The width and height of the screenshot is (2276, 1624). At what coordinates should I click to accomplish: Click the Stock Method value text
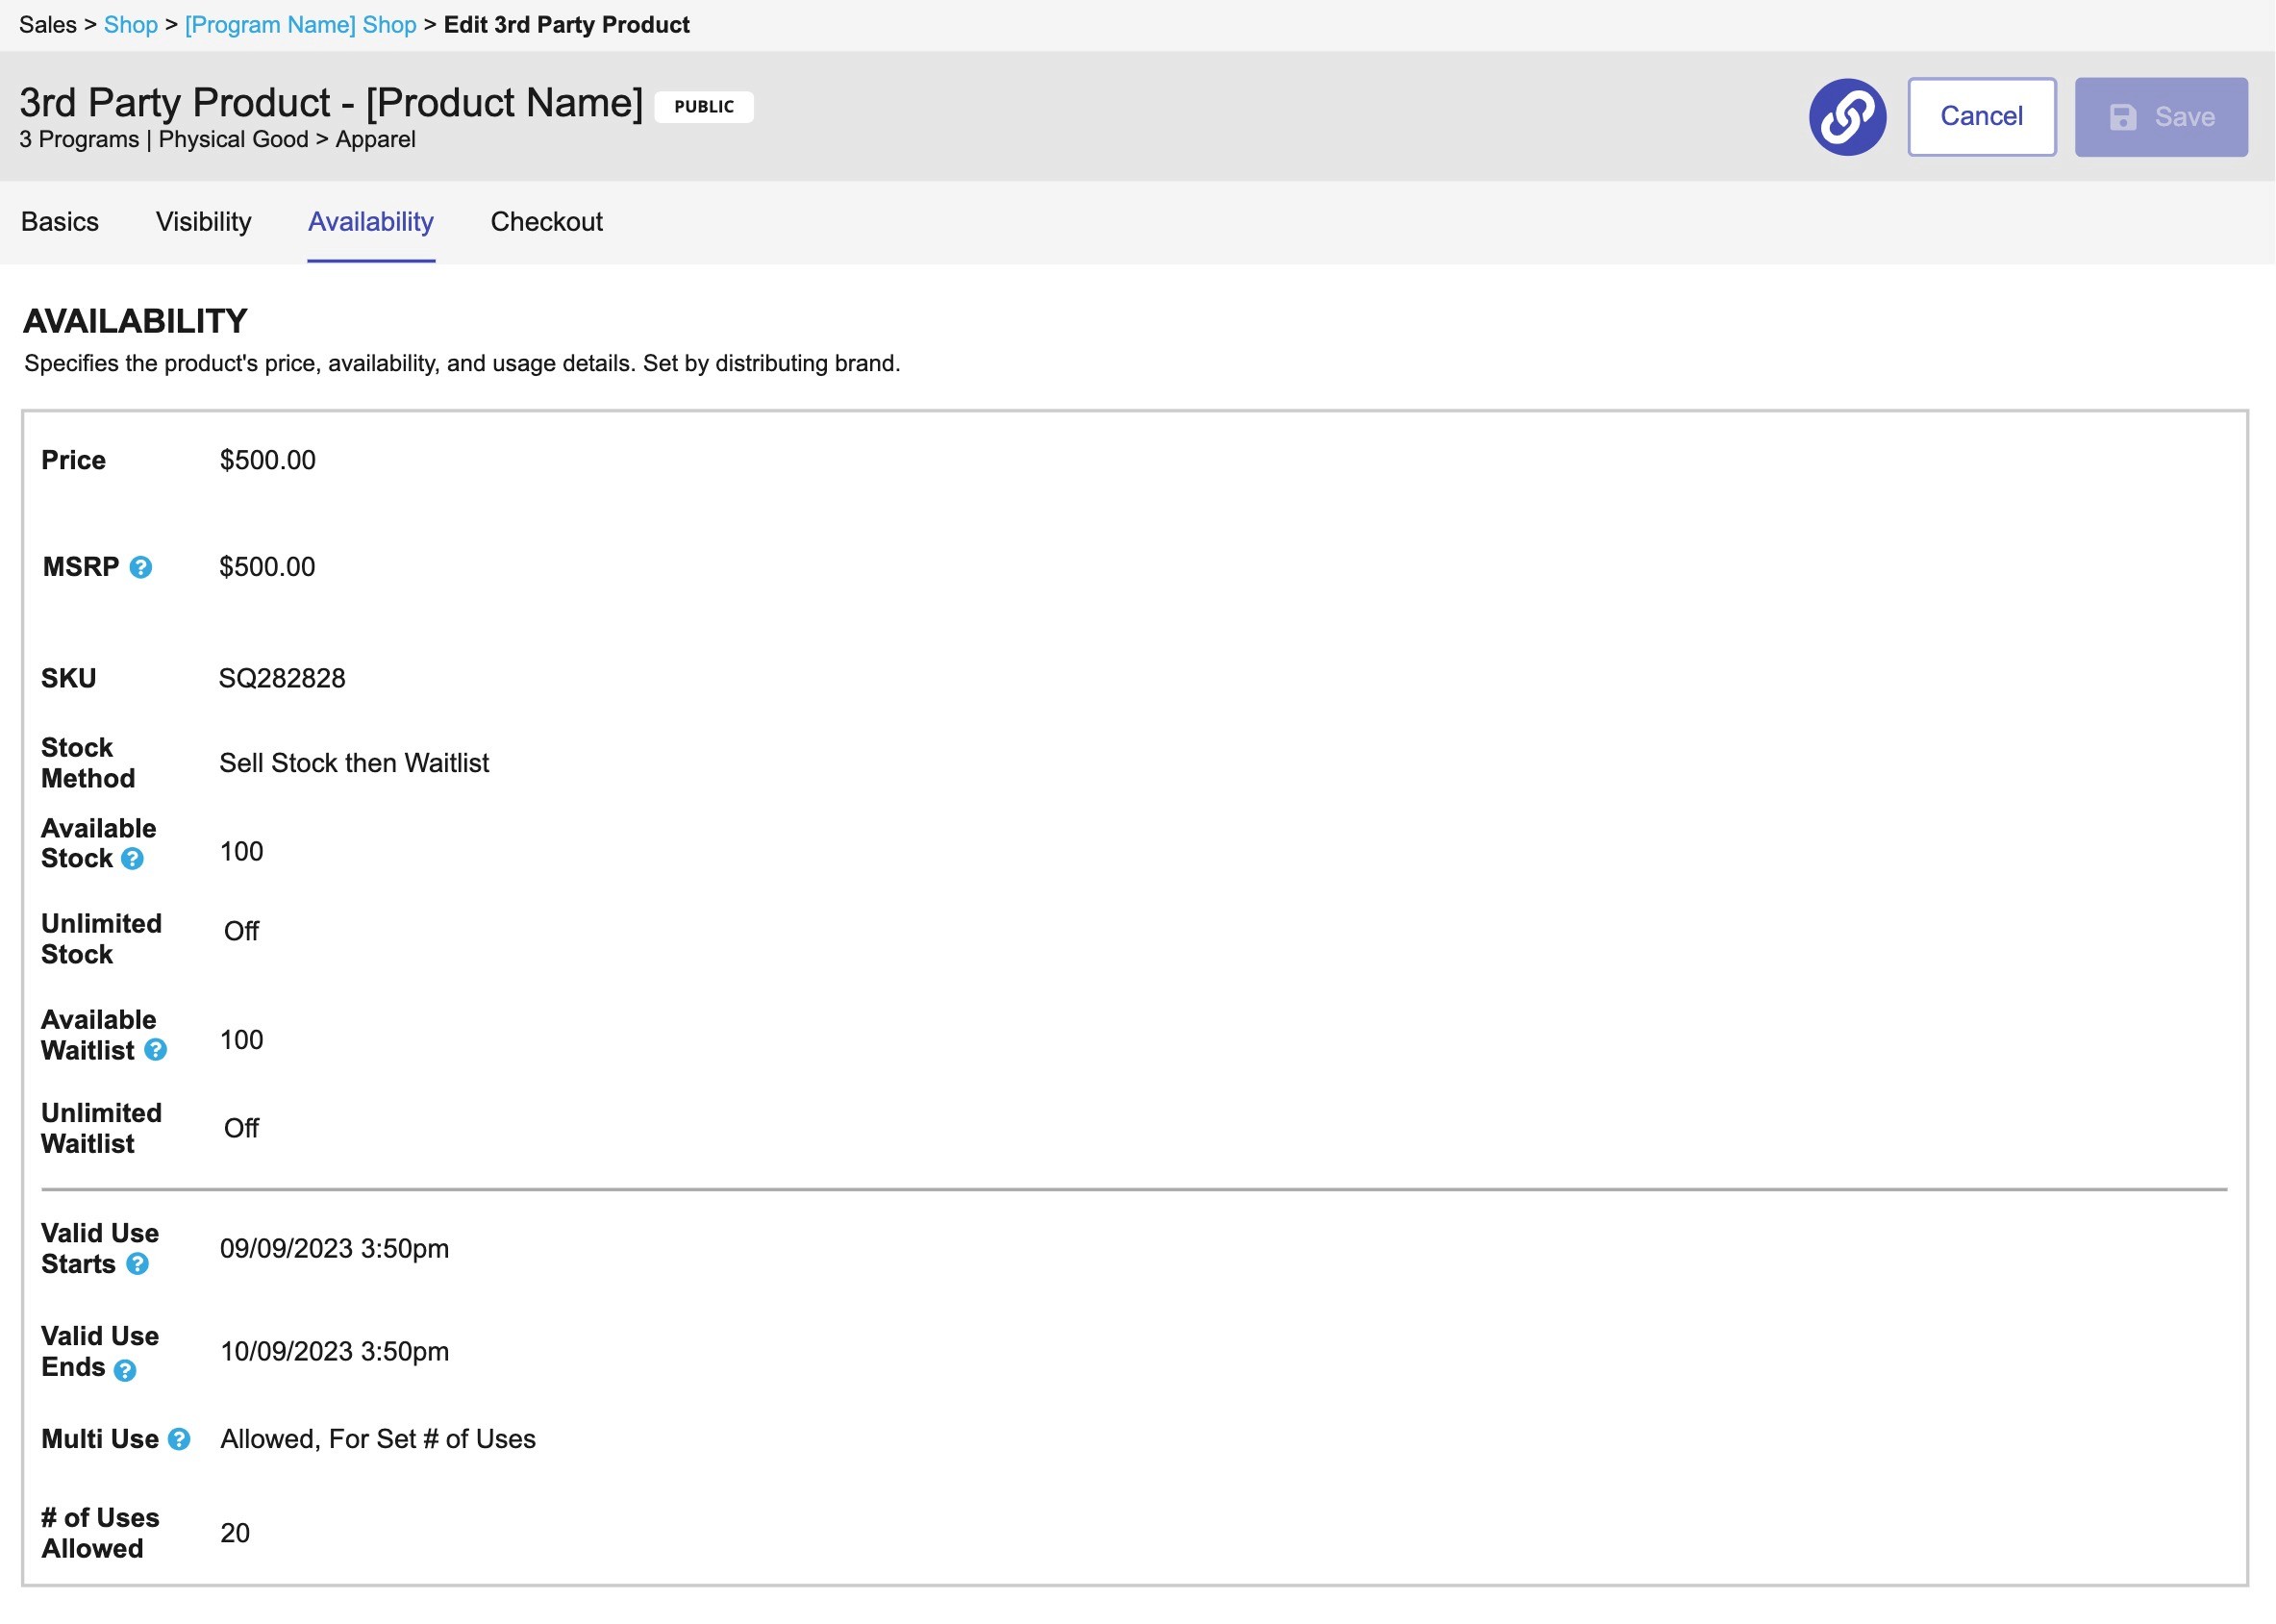(354, 763)
